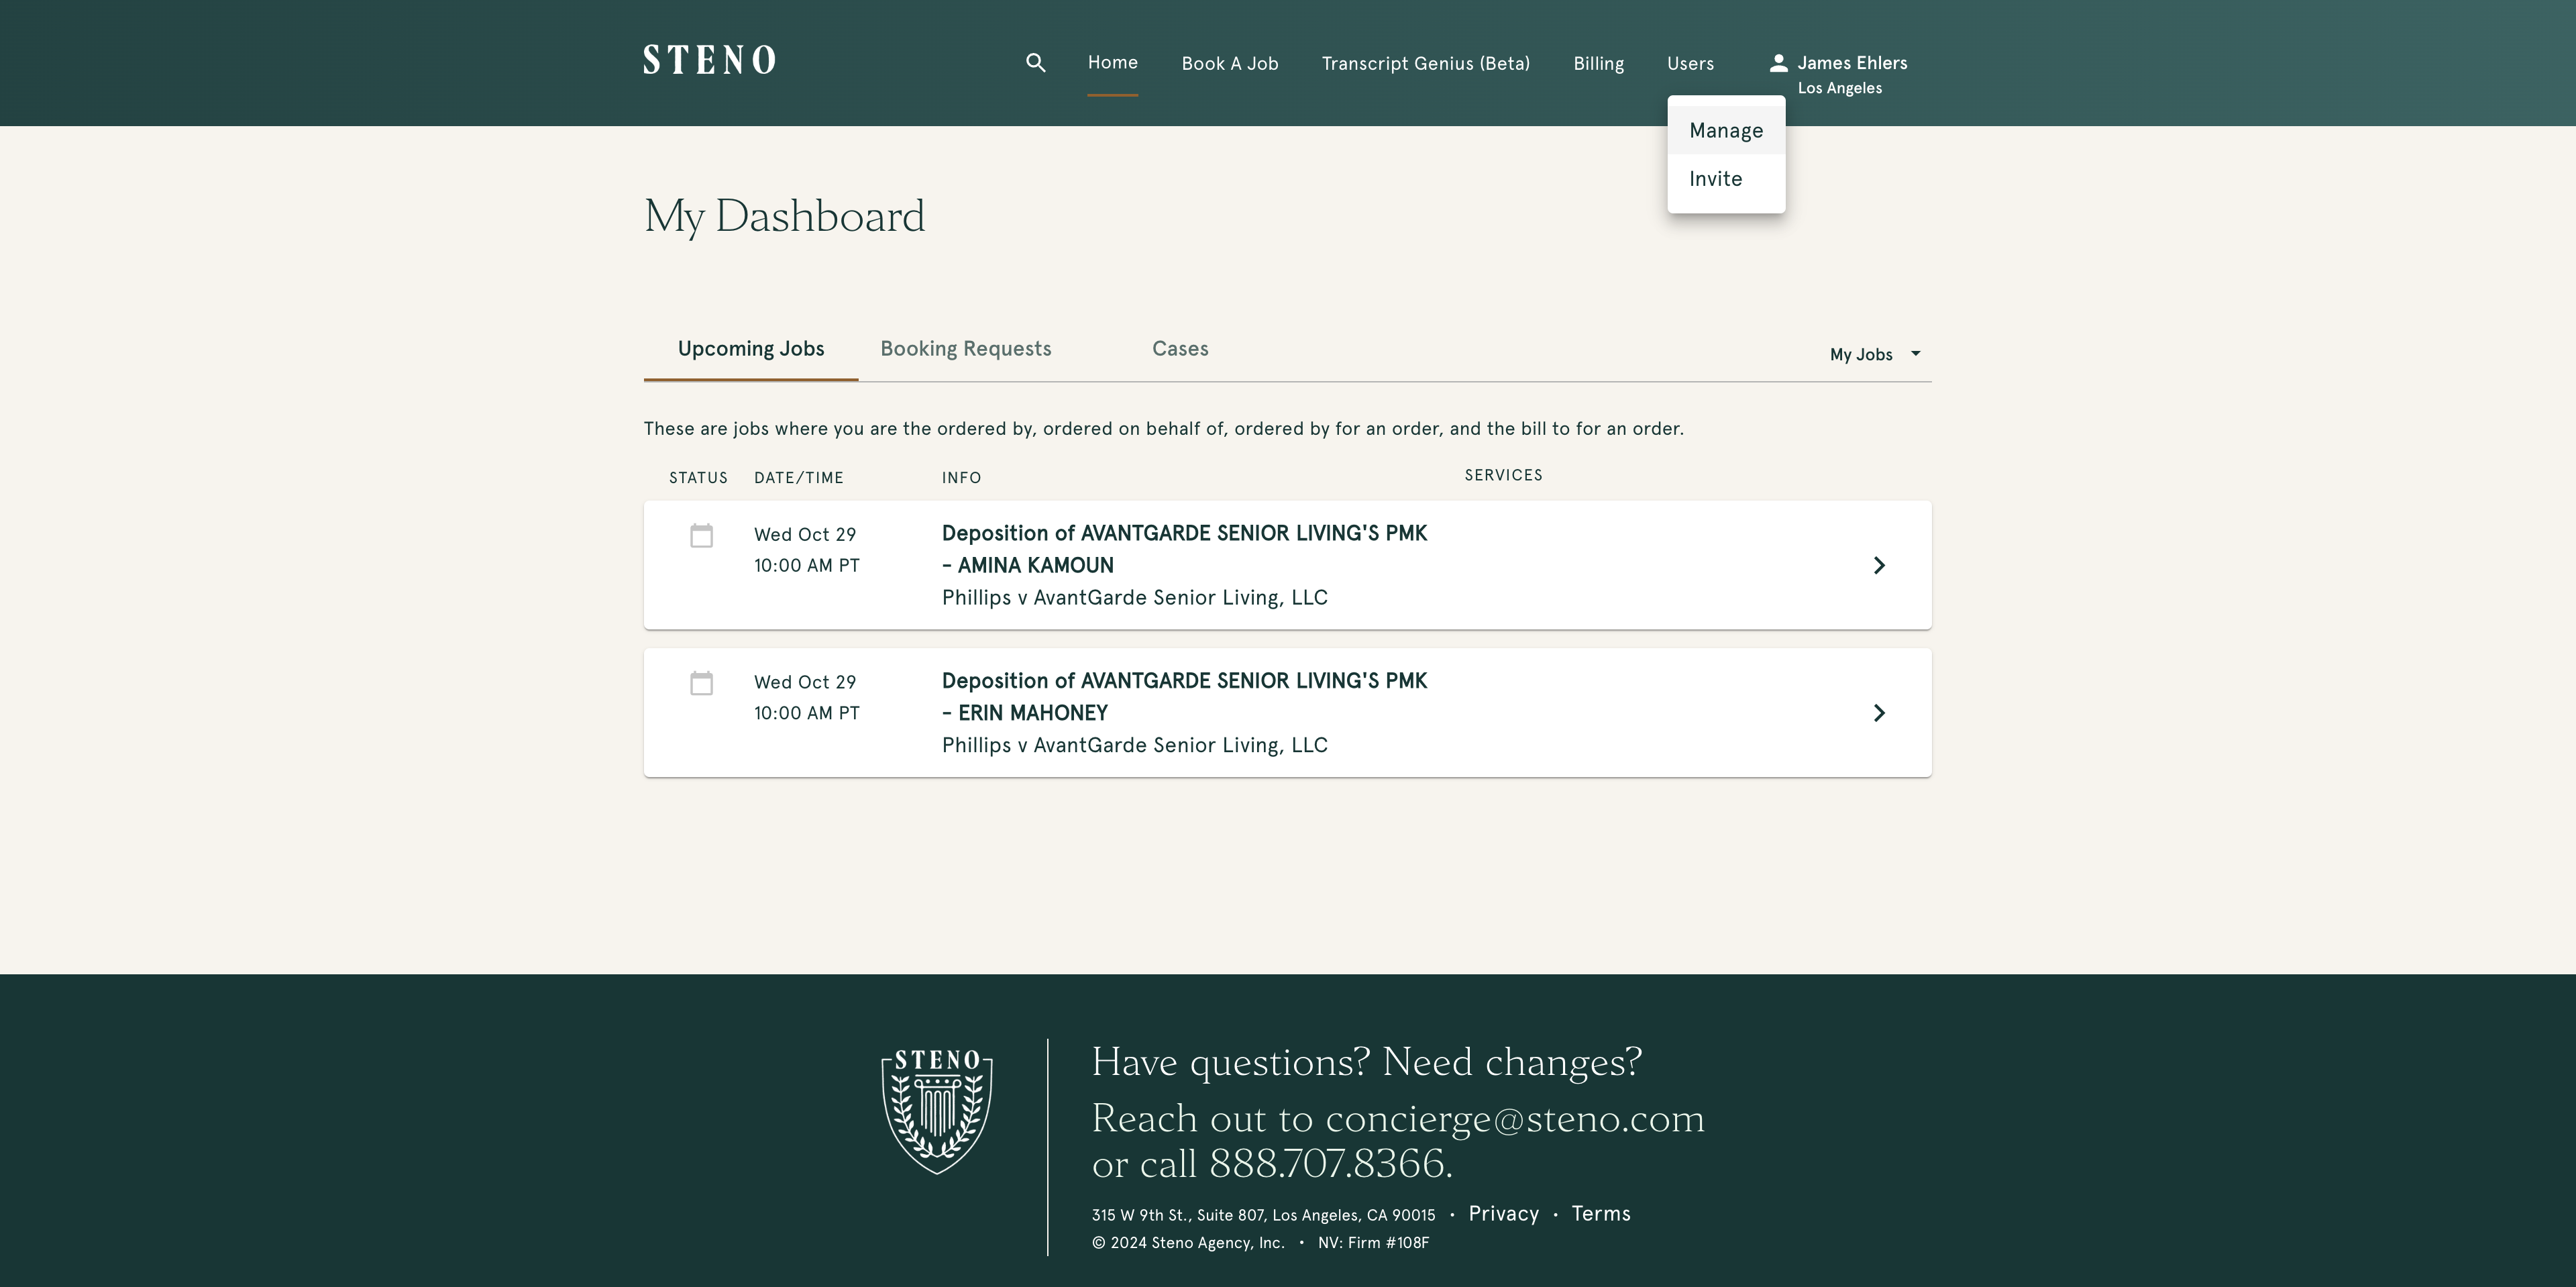Select the Upcoming Jobs tab
Screen dimensions: 2576x1287
tap(751, 348)
